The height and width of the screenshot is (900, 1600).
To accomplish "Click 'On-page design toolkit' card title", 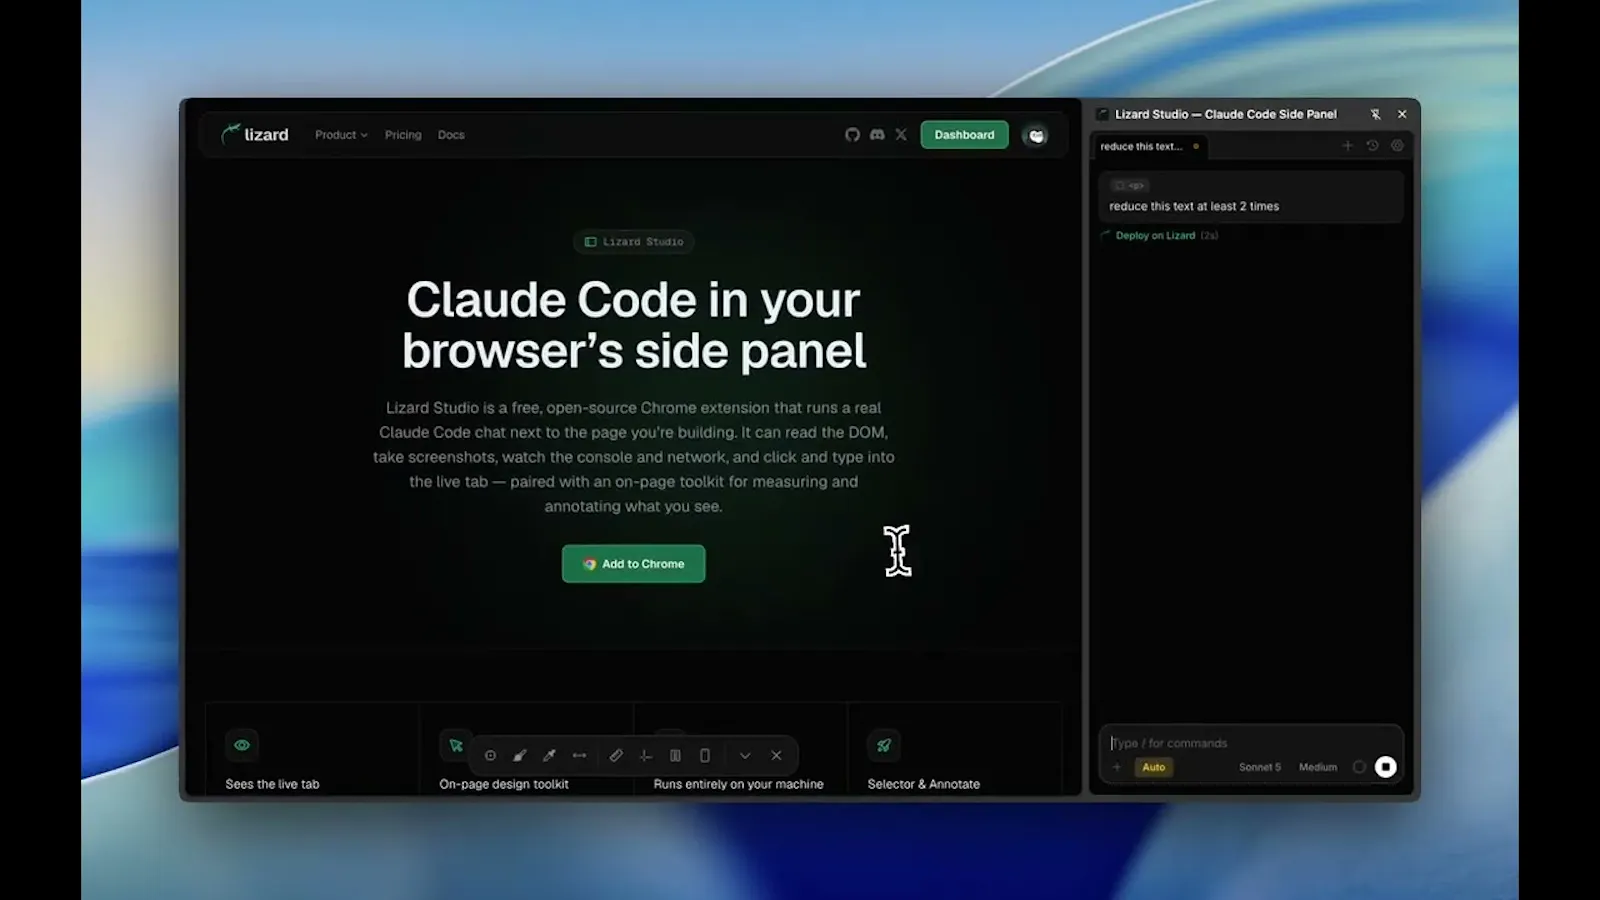I will coord(504,784).
